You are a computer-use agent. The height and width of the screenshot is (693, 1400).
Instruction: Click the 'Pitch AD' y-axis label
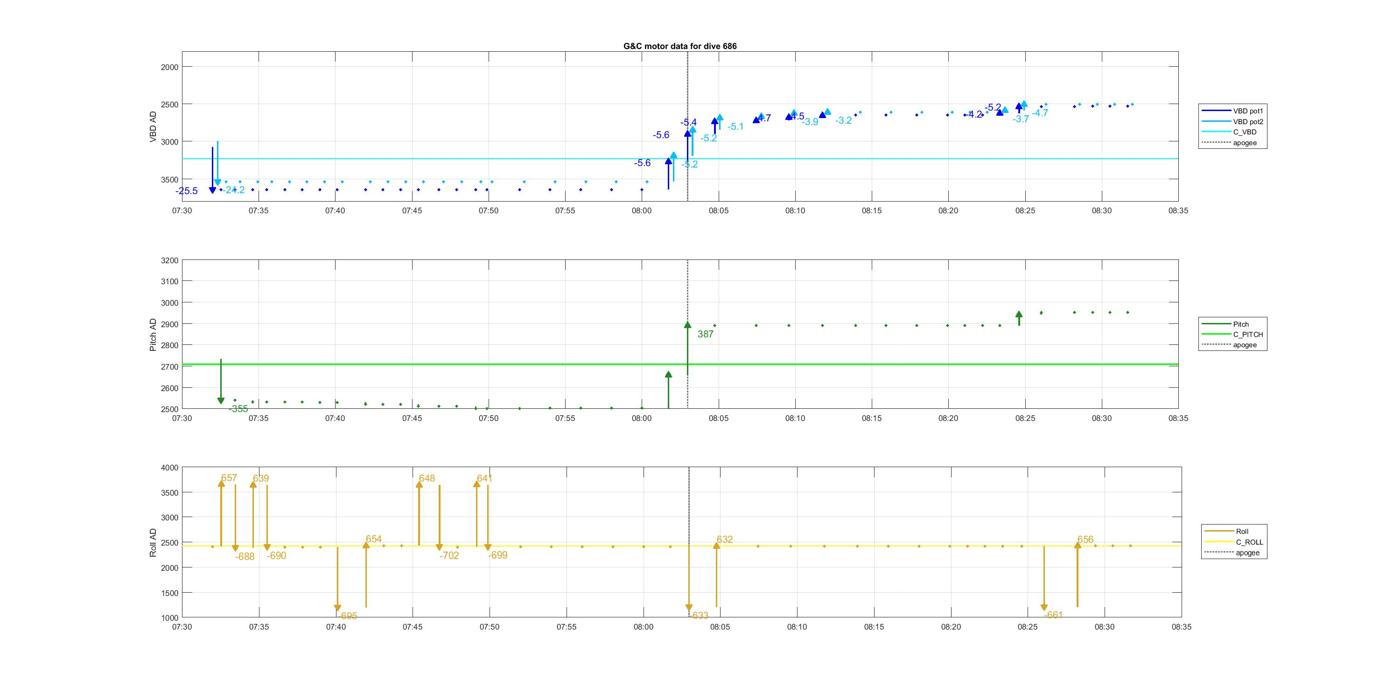(x=154, y=334)
